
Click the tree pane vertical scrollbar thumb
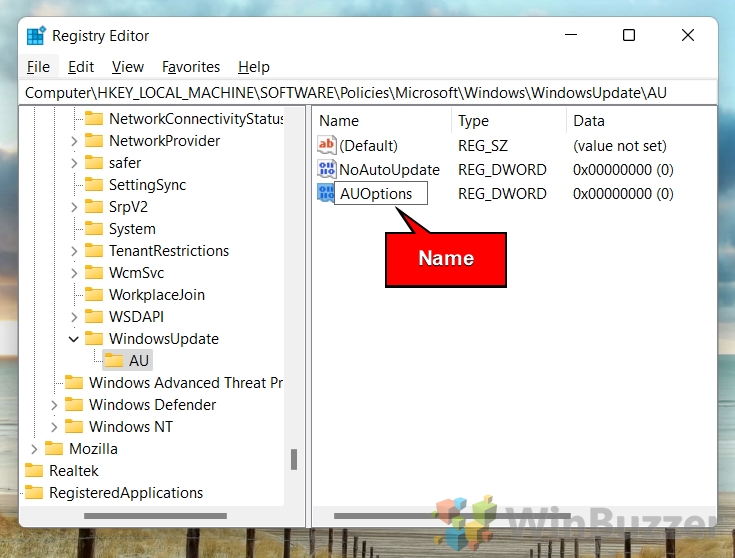(x=294, y=460)
